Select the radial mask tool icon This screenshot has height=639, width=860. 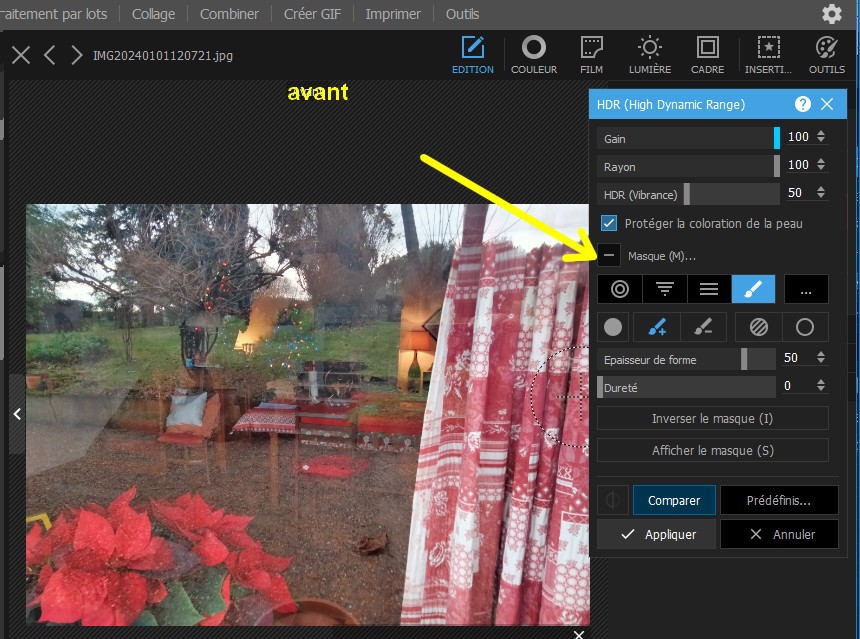point(620,289)
